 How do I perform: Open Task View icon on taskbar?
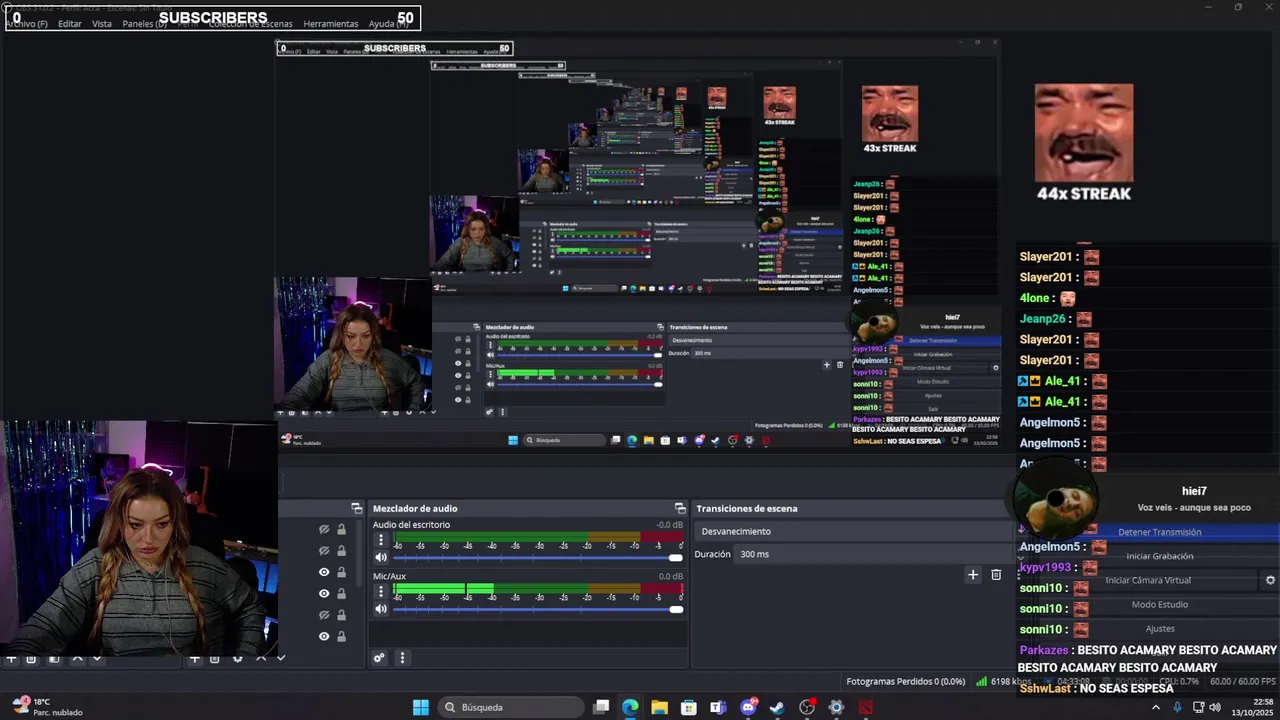pyautogui.click(x=601, y=707)
